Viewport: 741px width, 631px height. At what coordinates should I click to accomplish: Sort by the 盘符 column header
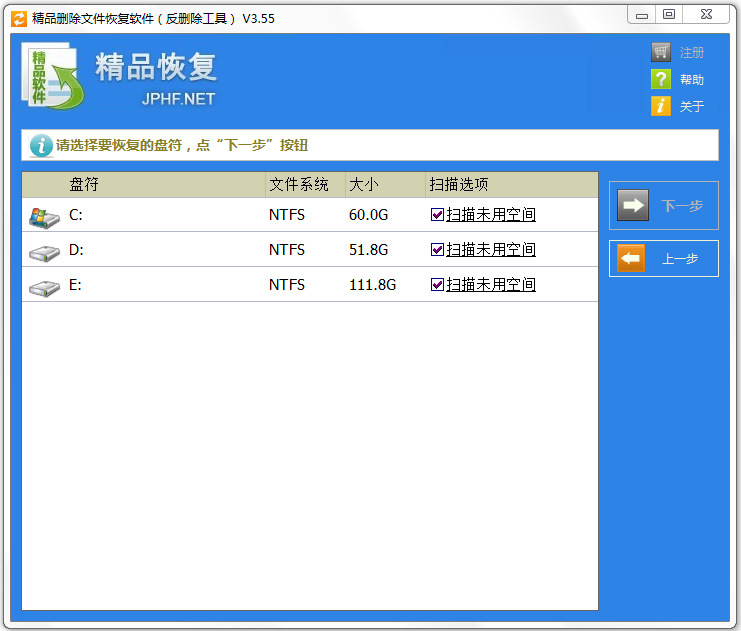click(84, 185)
